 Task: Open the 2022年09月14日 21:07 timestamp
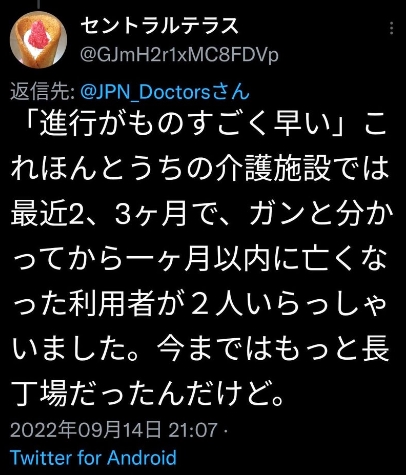(114, 430)
